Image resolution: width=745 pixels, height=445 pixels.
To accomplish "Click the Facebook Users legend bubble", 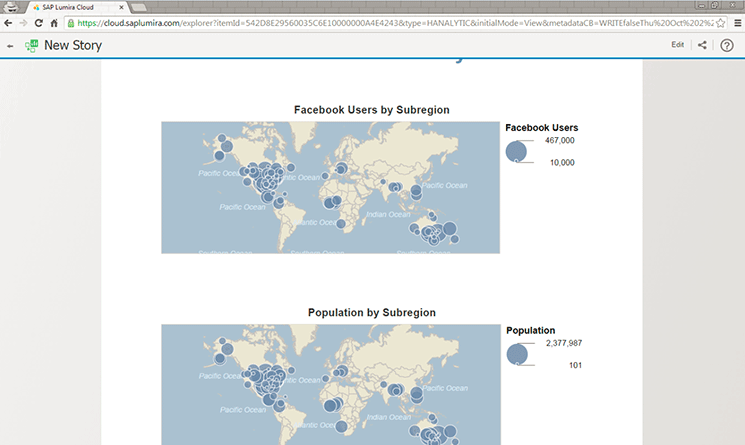I will click(516, 151).
